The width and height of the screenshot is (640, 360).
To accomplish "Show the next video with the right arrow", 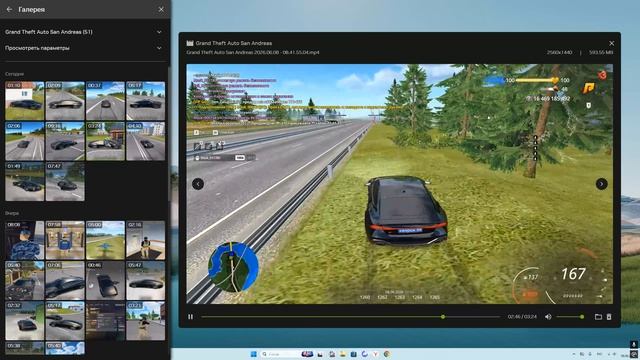I will point(601,184).
